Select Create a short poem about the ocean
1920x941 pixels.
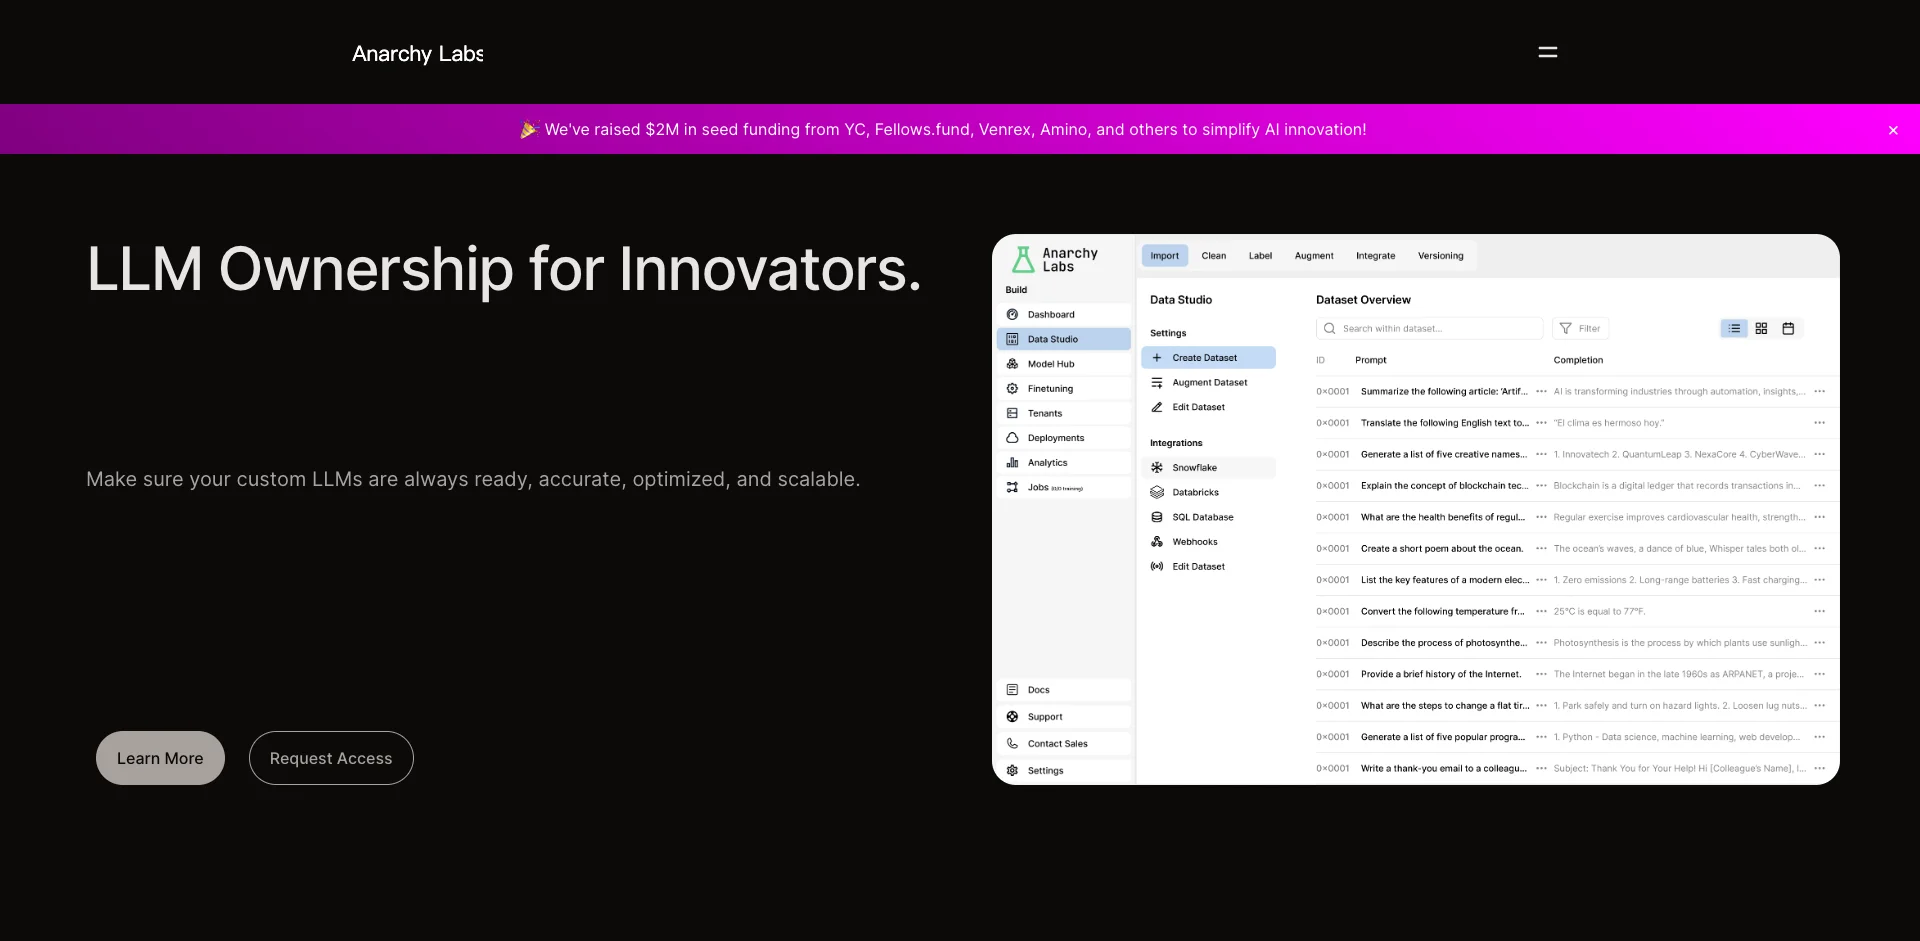click(1442, 548)
